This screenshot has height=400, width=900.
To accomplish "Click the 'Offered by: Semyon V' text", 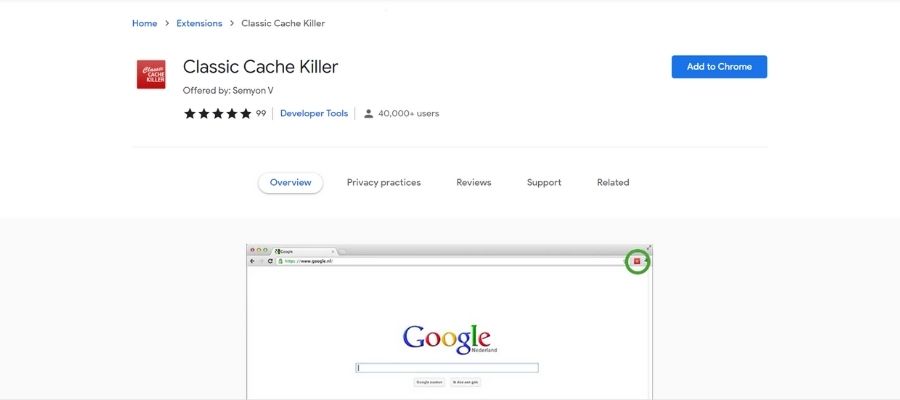I will (x=228, y=91).
